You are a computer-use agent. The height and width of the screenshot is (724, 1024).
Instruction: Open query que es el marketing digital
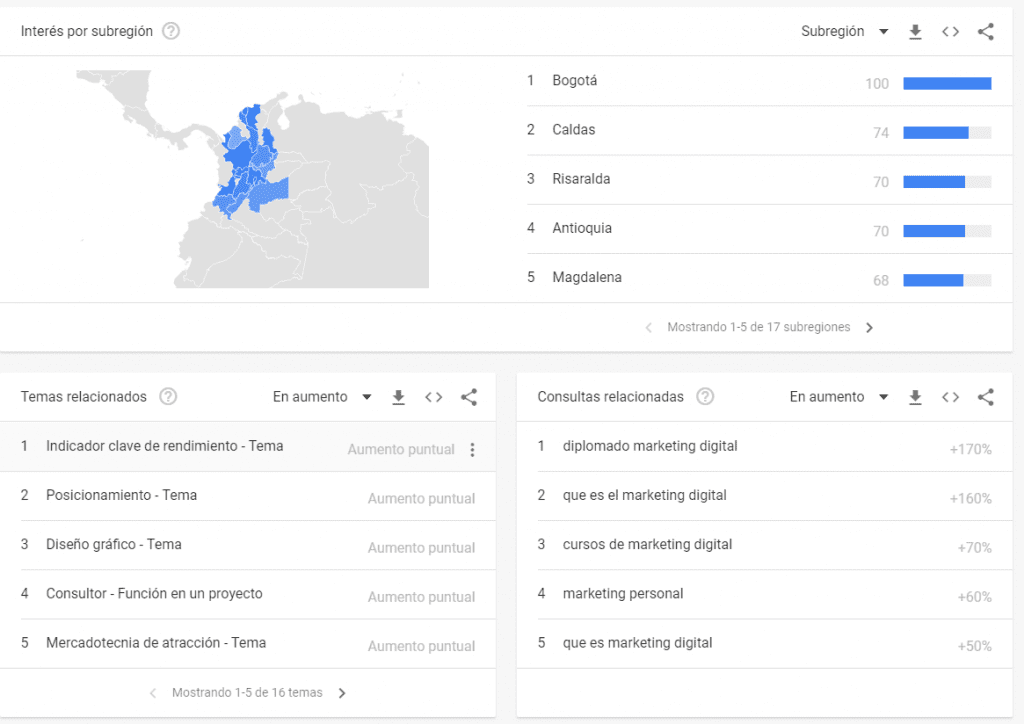click(x=645, y=496)
